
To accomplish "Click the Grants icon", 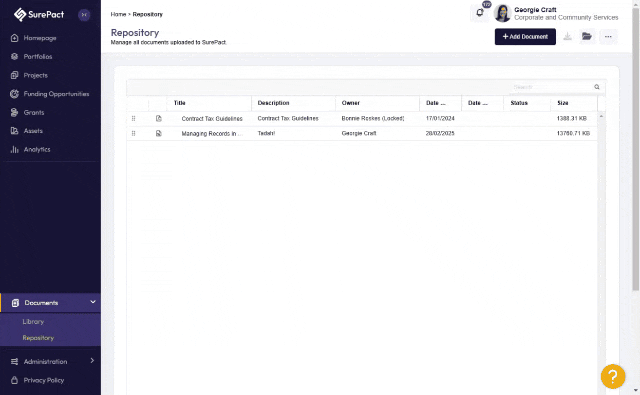I will click(x=15, y=112).
